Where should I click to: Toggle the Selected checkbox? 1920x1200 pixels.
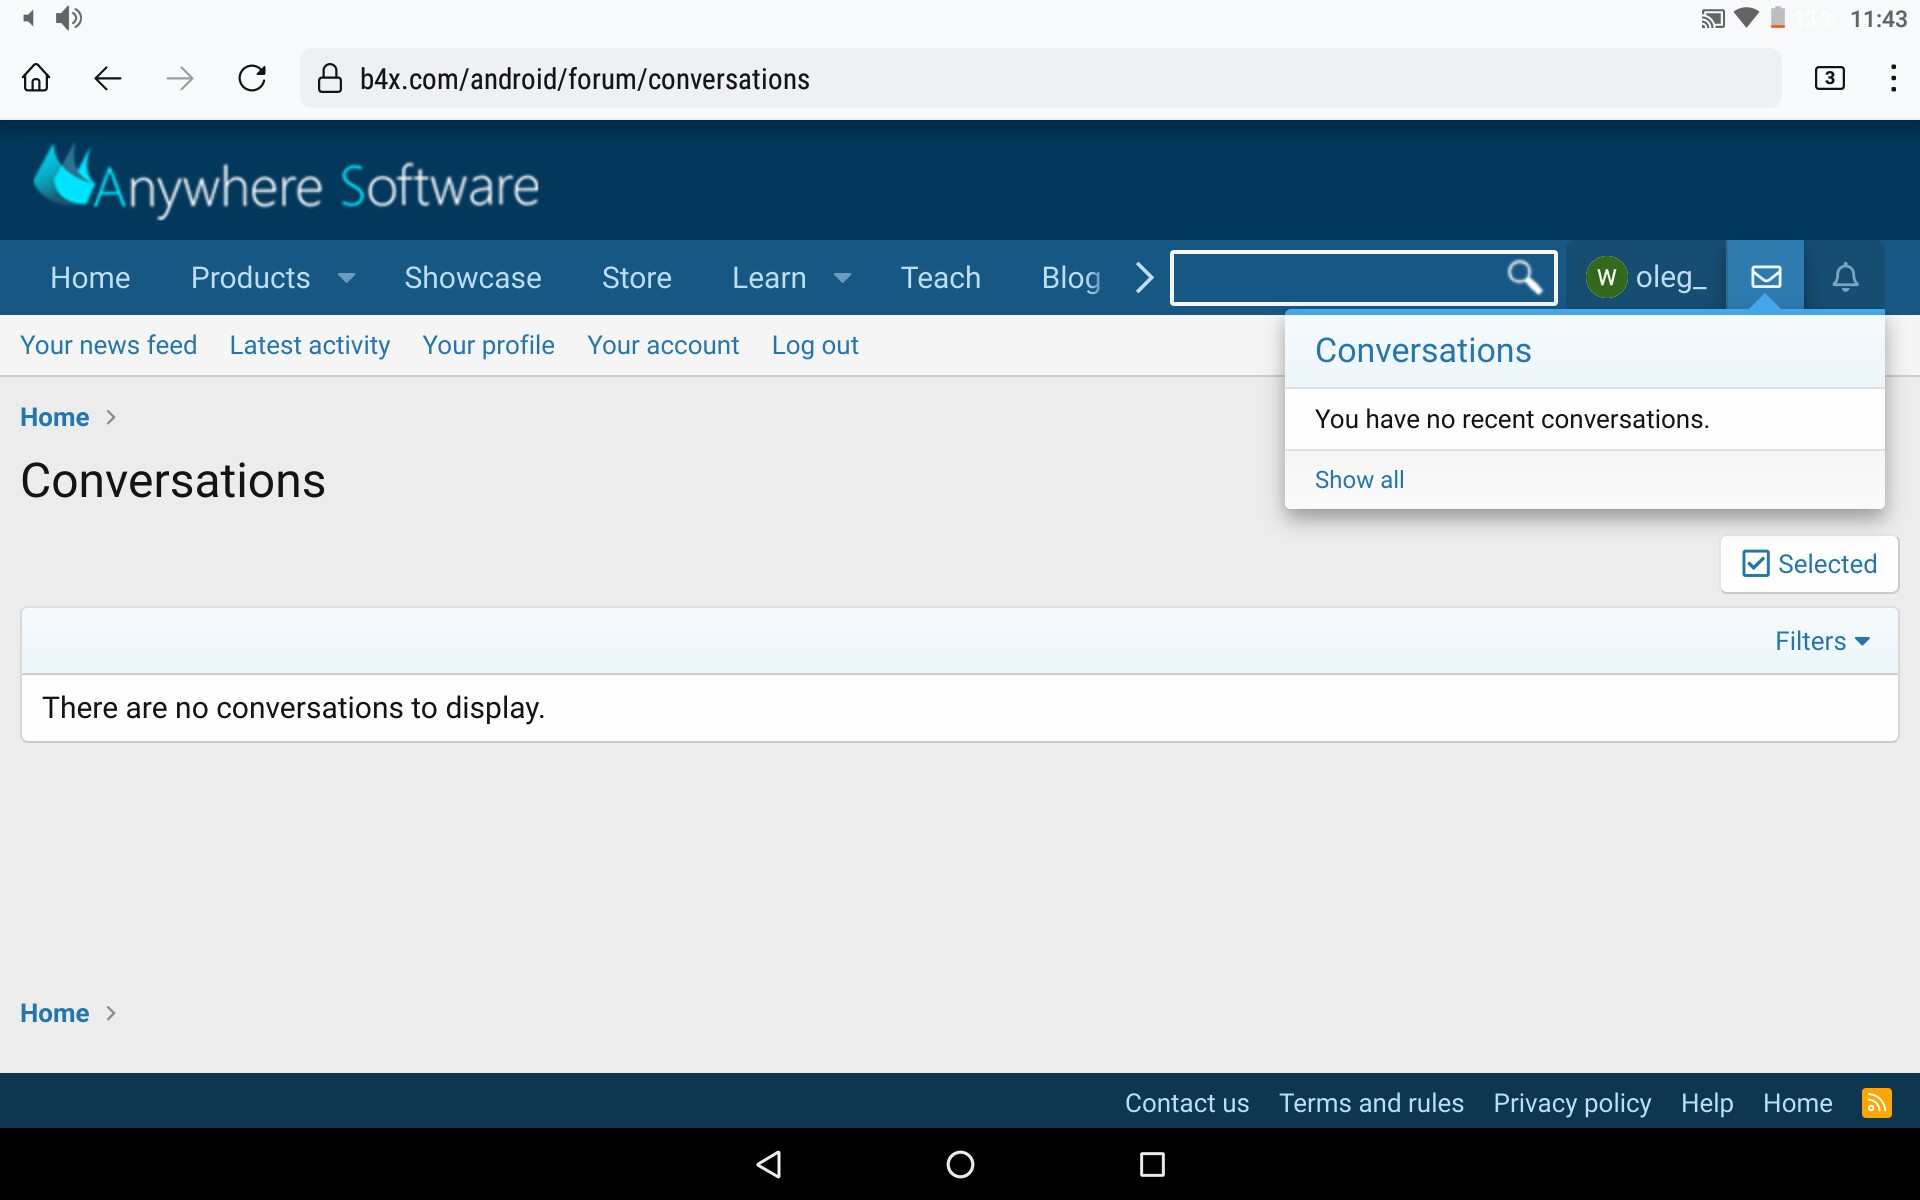click(1755, 563)
